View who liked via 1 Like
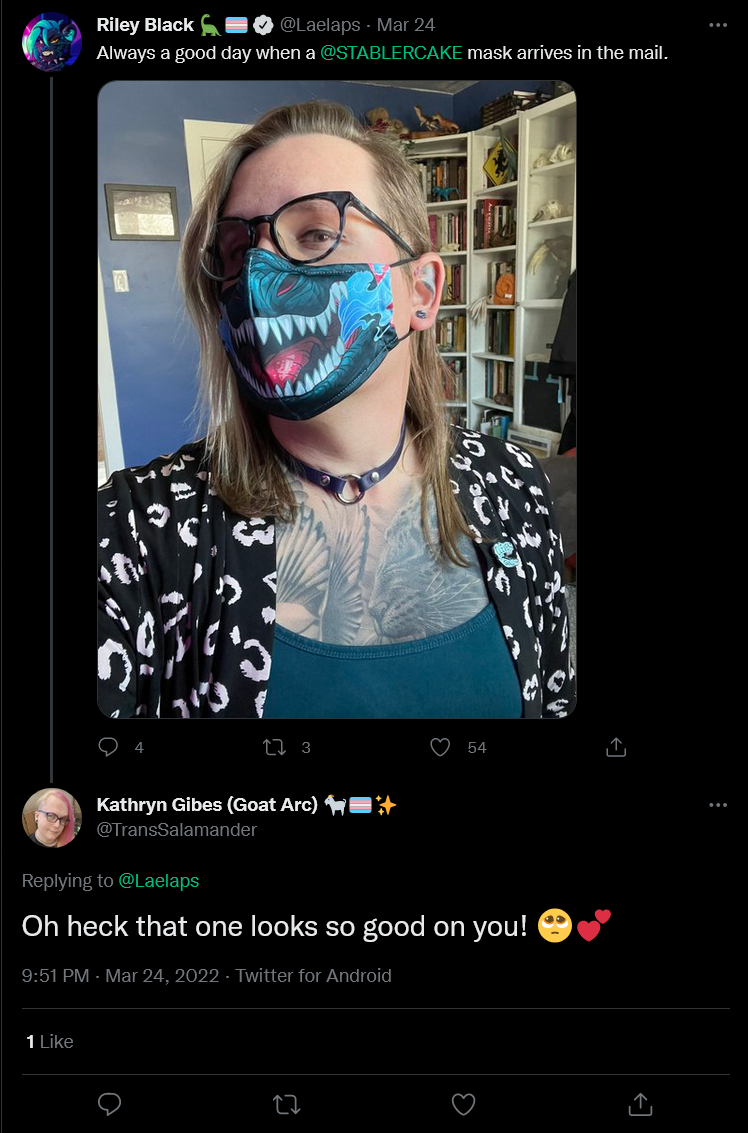The image size is (748, 1133). (x=50, y=1041)
